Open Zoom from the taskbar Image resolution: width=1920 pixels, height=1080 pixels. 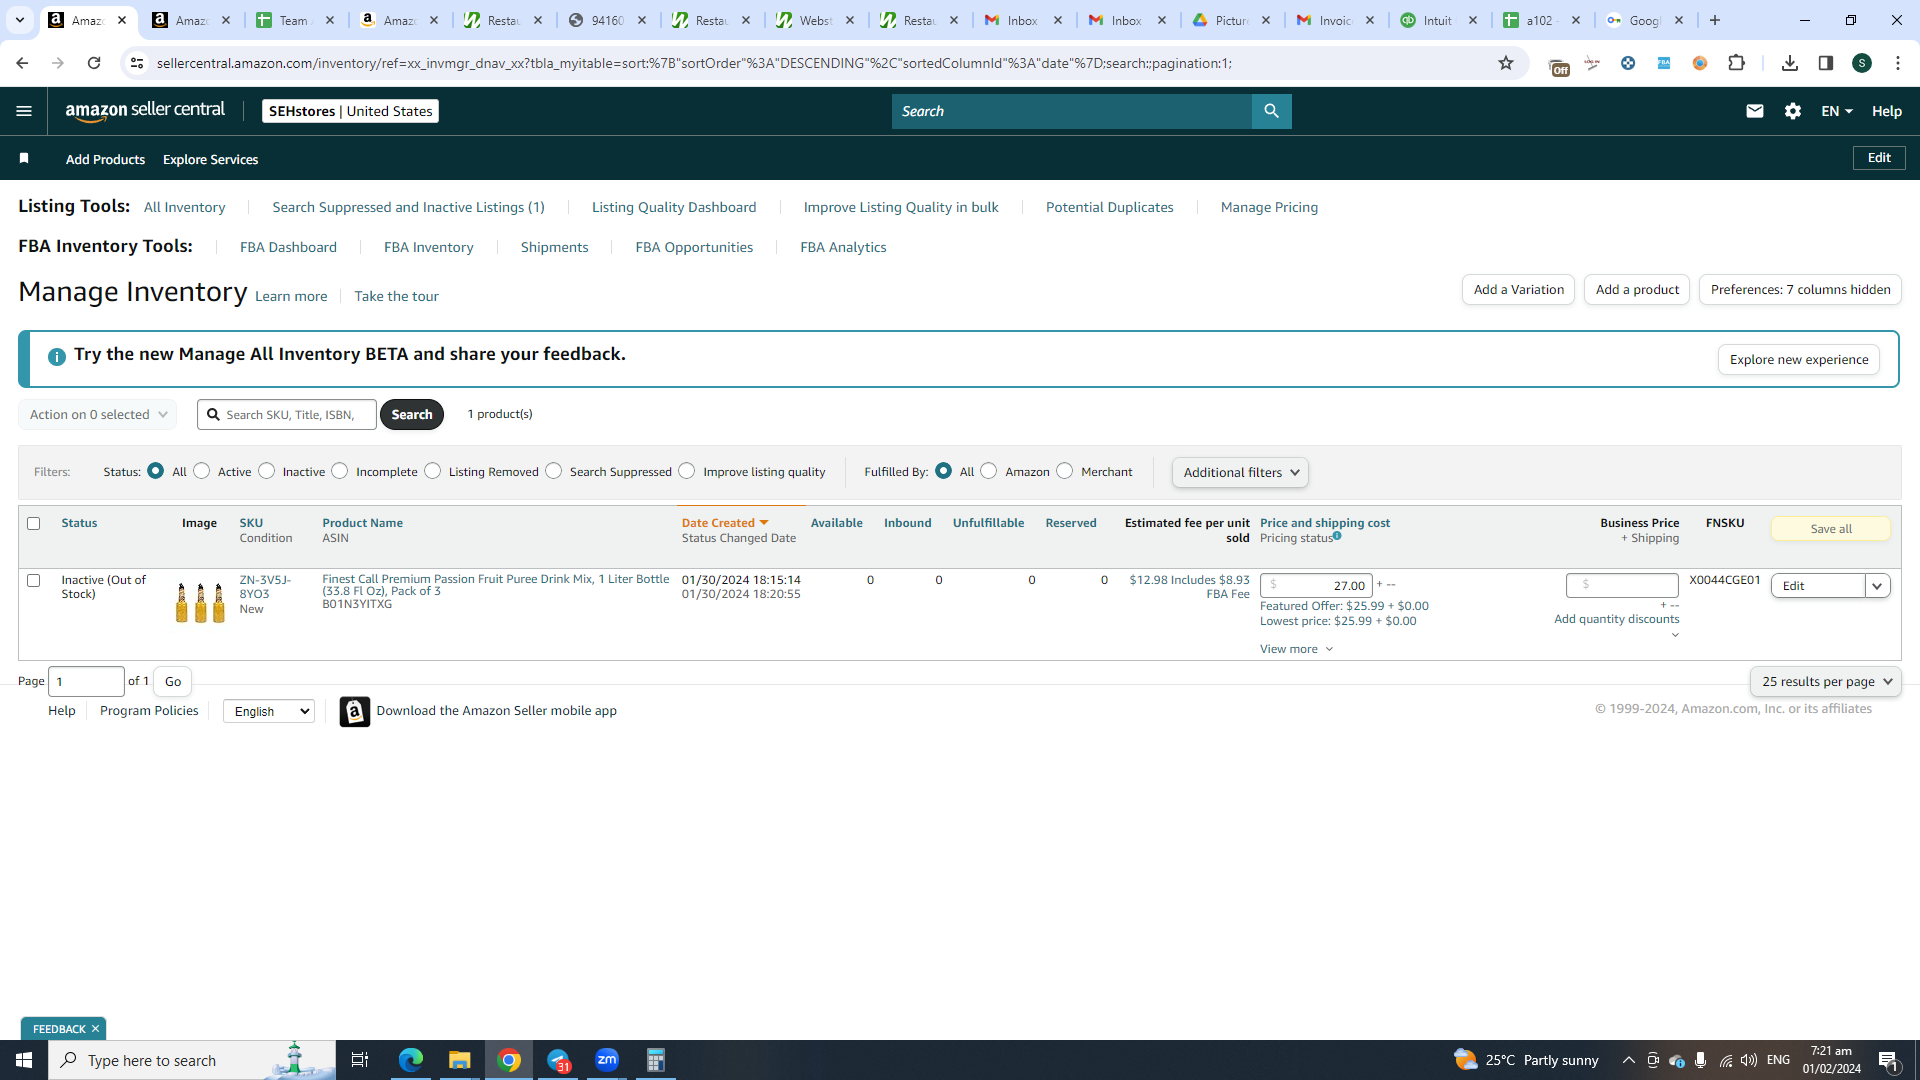(607, 1060)
